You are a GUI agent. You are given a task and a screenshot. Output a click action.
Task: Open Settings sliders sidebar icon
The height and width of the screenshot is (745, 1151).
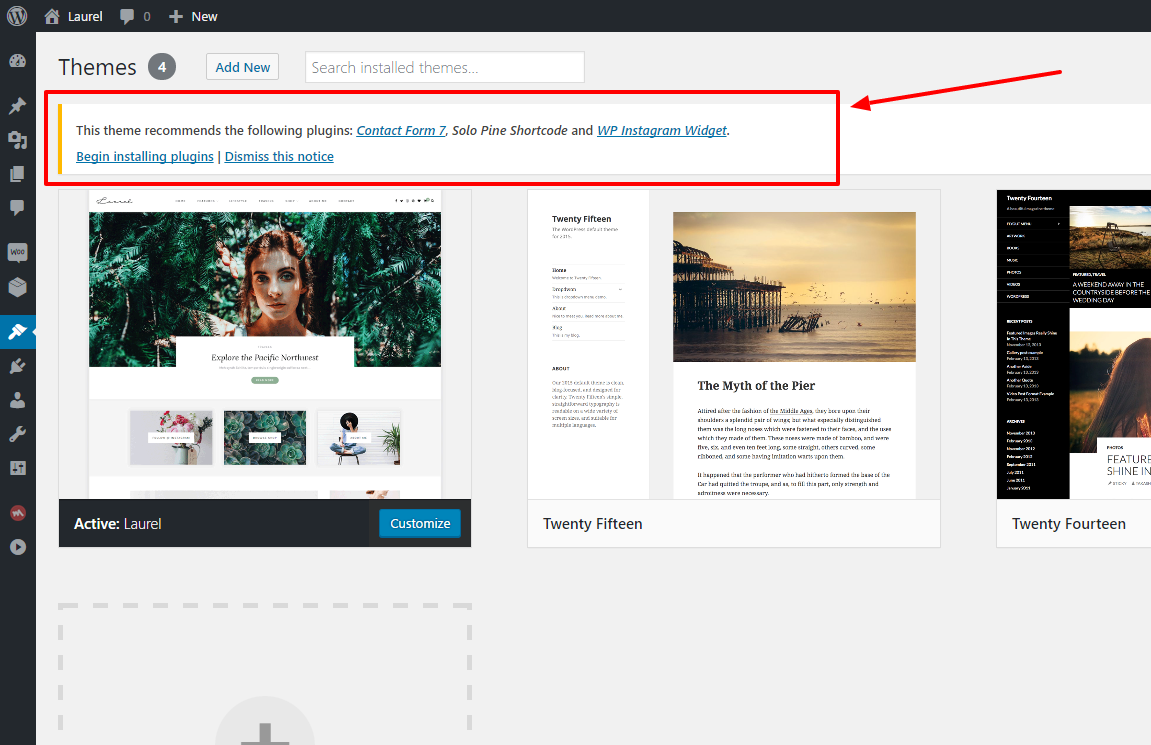coord(18,468)
